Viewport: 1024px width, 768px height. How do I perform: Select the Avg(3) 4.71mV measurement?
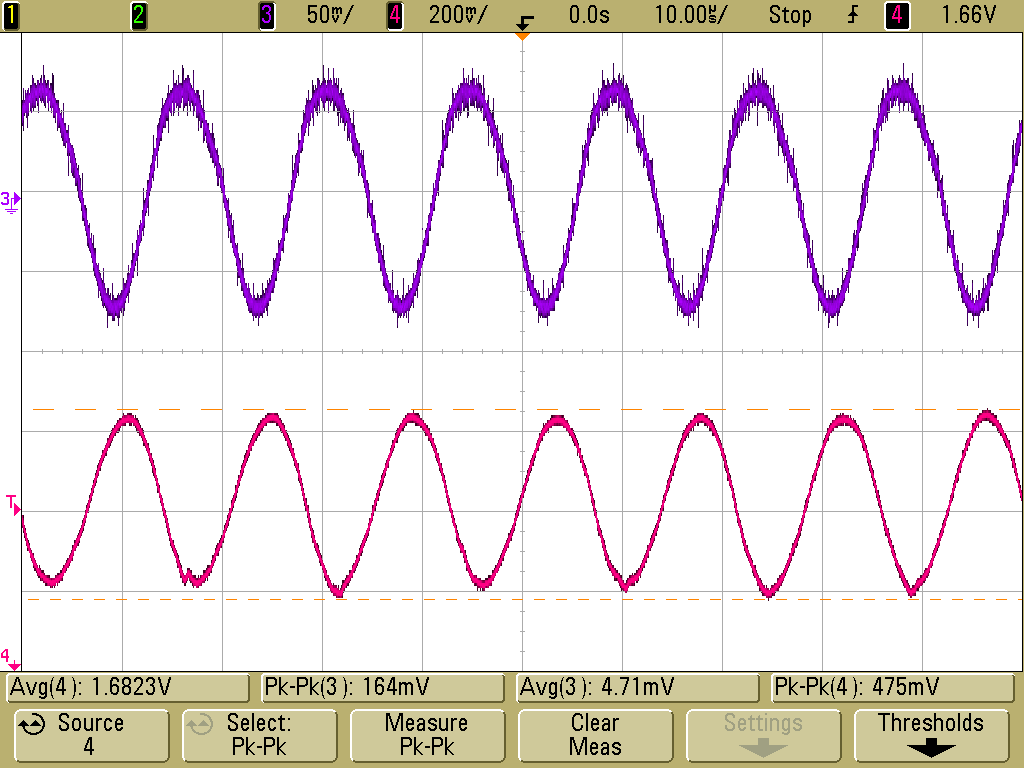pyautogui.click(x=637, y=688)
